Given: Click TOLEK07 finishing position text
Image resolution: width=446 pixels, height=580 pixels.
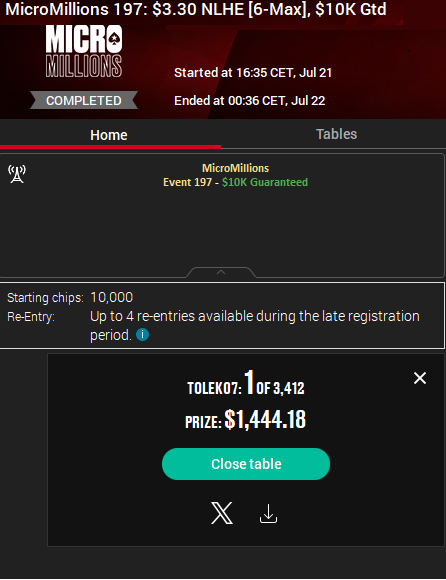Looking at the screenshot, I should click(246, 383).
